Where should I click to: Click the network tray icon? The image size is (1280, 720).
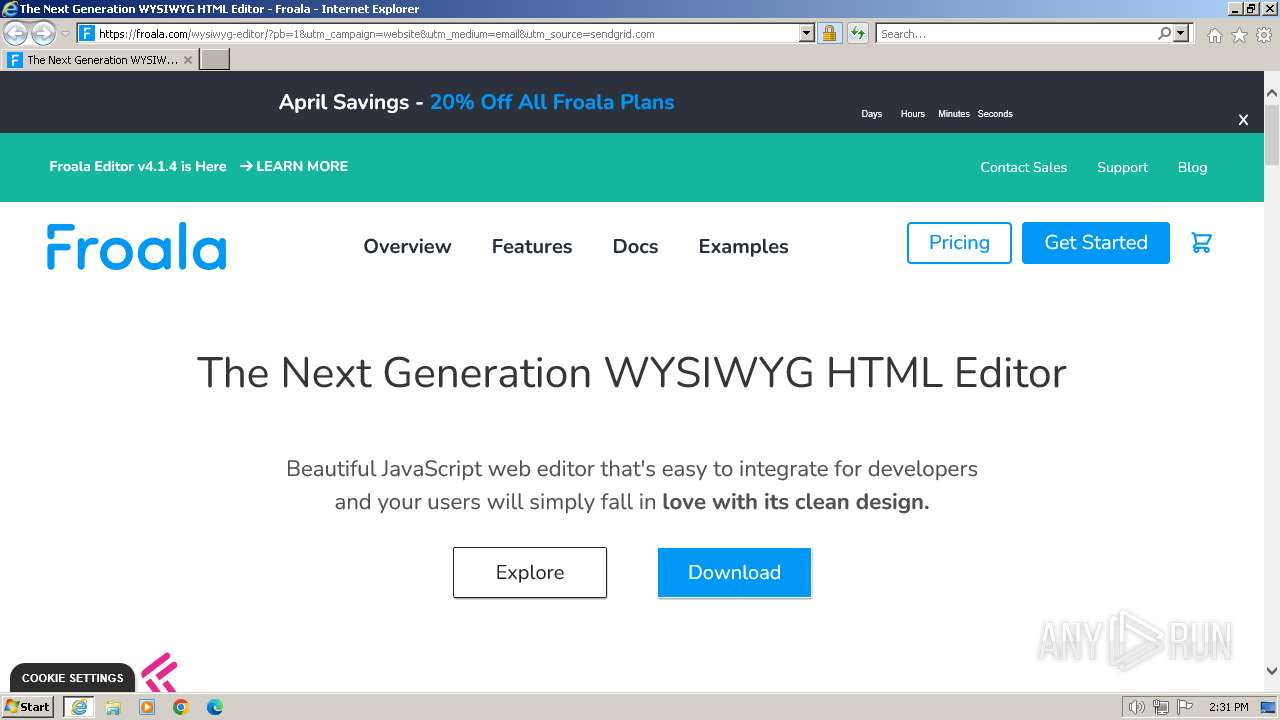pyautogui.click(x=1161, y=707)
